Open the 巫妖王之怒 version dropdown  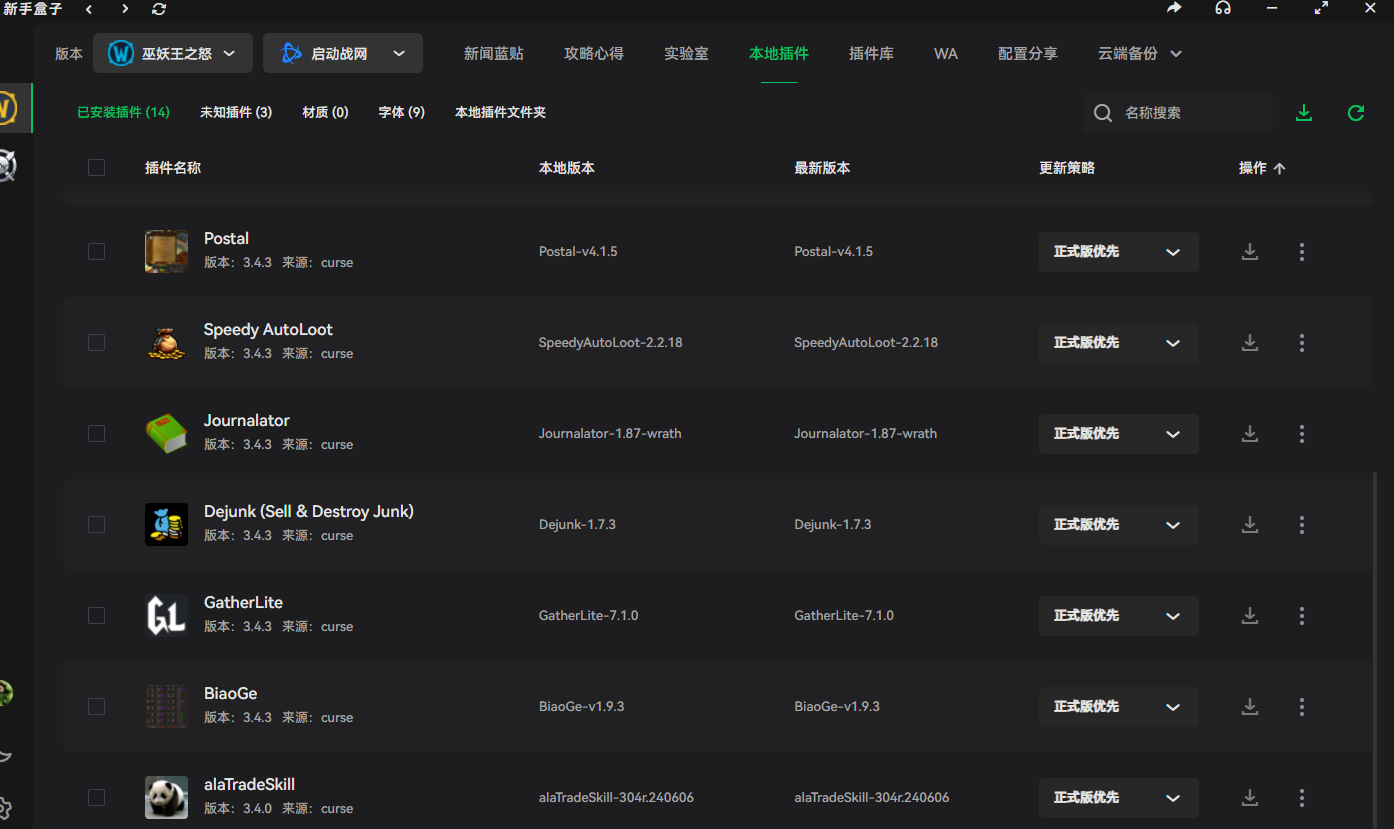172,54
